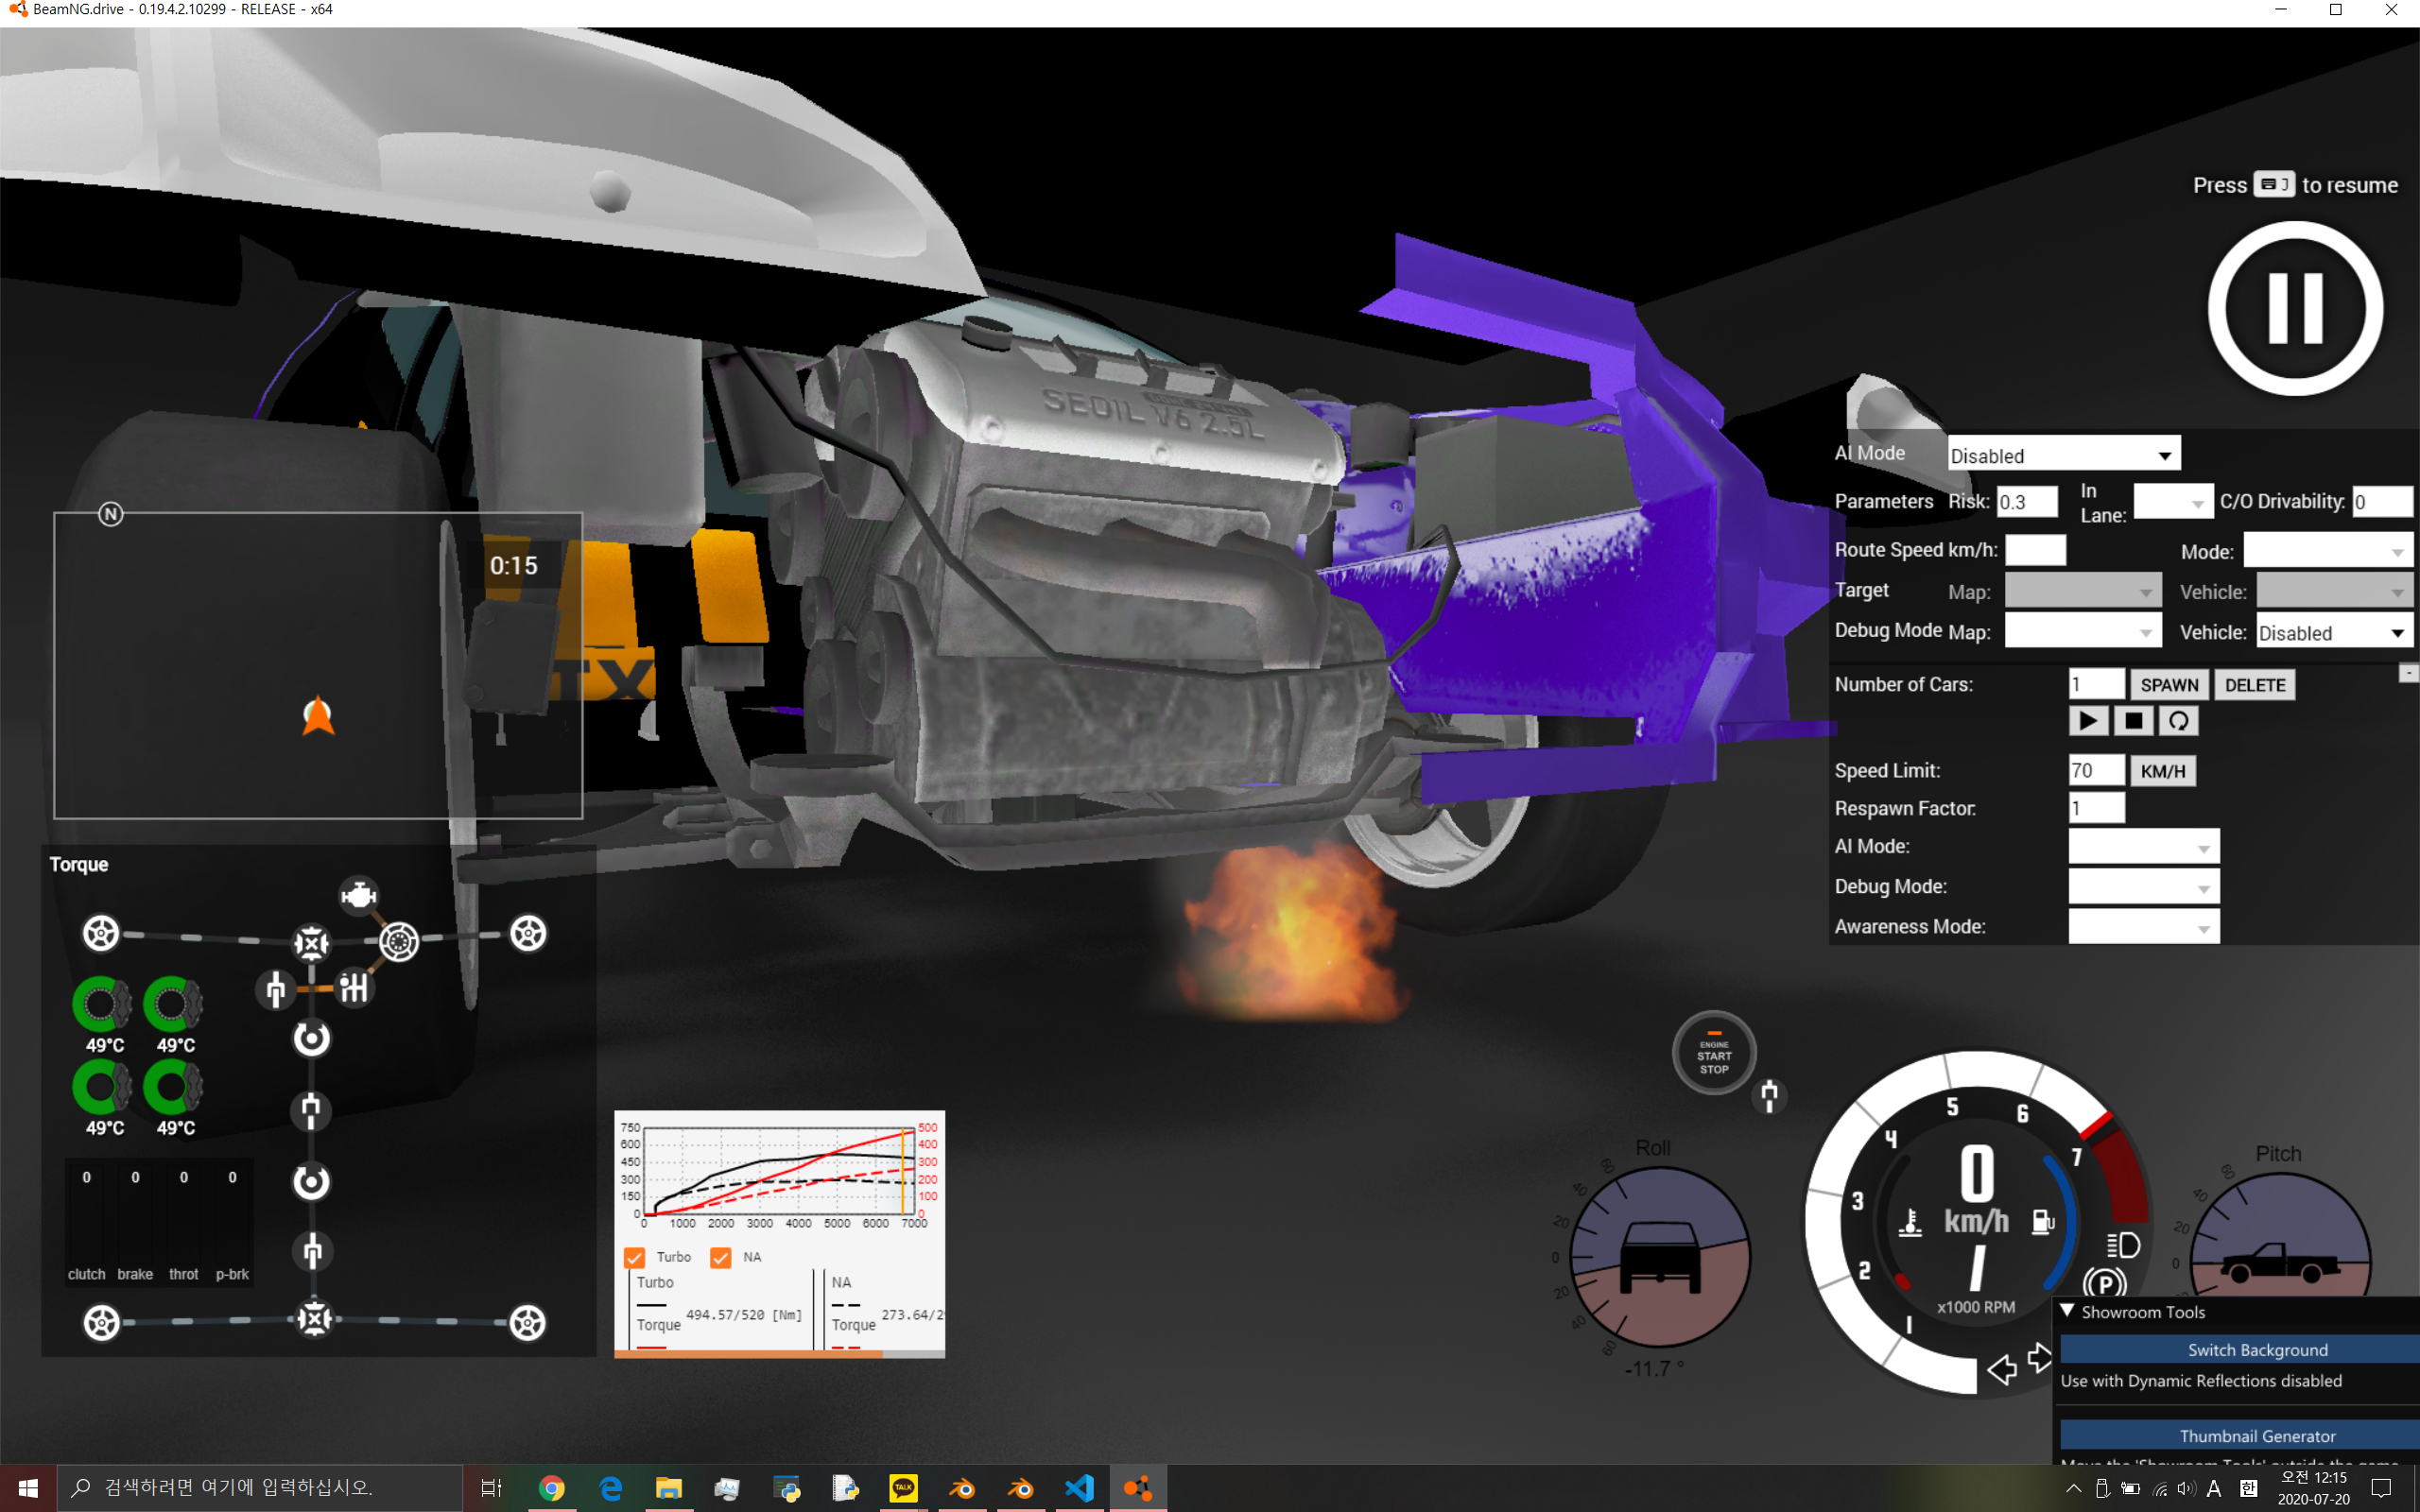Click the Number of Cars input field
Viewport: 2420px width, 1512px height.
(2096, 685)
